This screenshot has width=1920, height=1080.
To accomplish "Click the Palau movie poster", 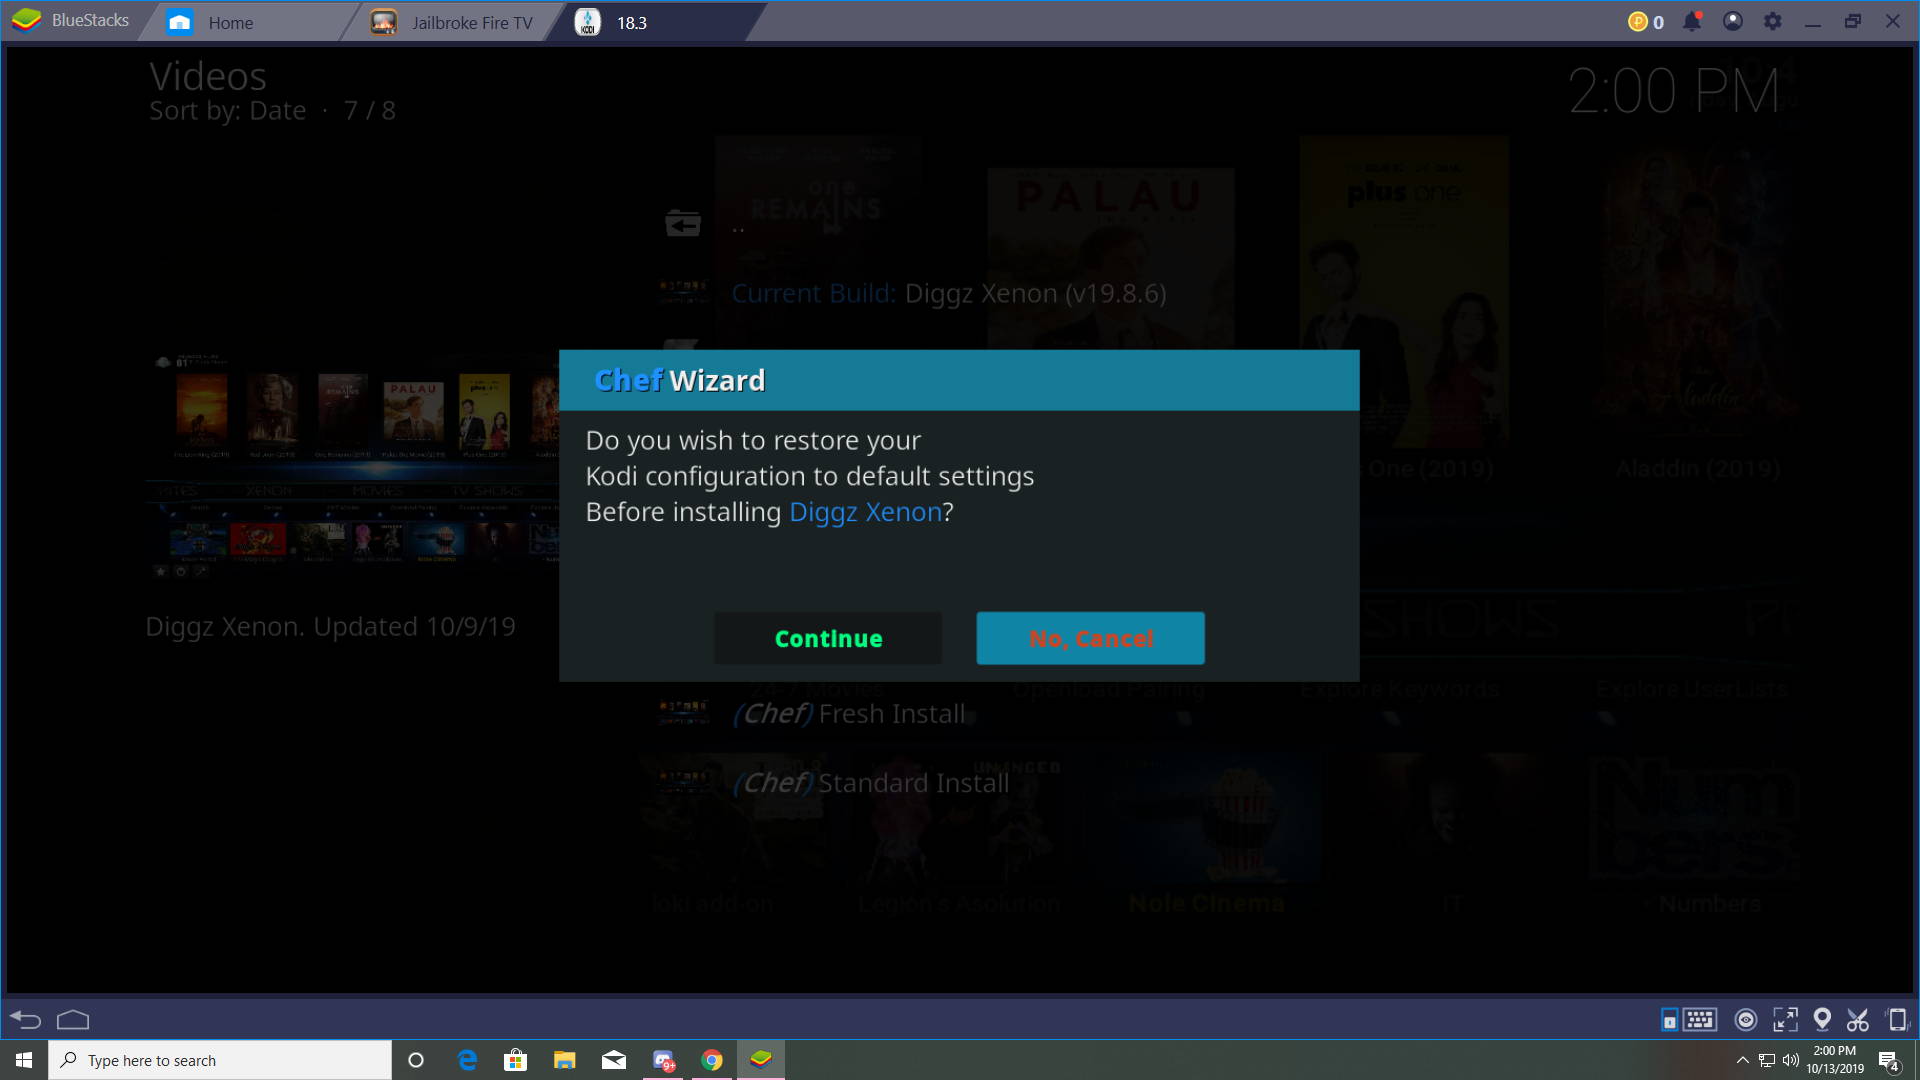I will (x=1110, y=258).
